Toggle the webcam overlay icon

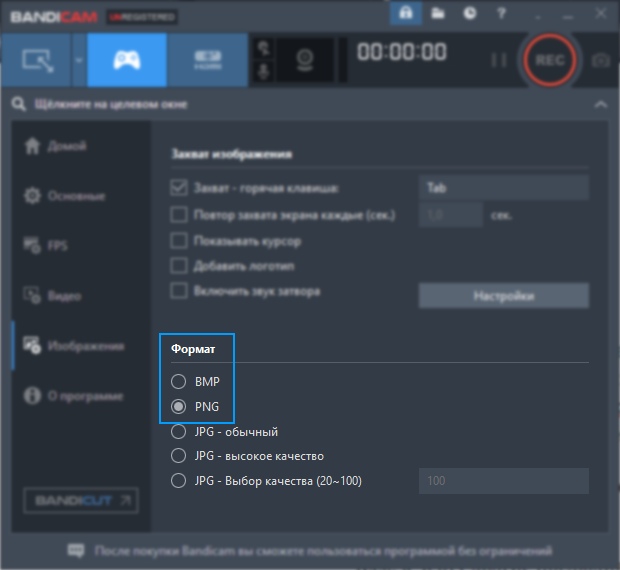coord(305,60)
